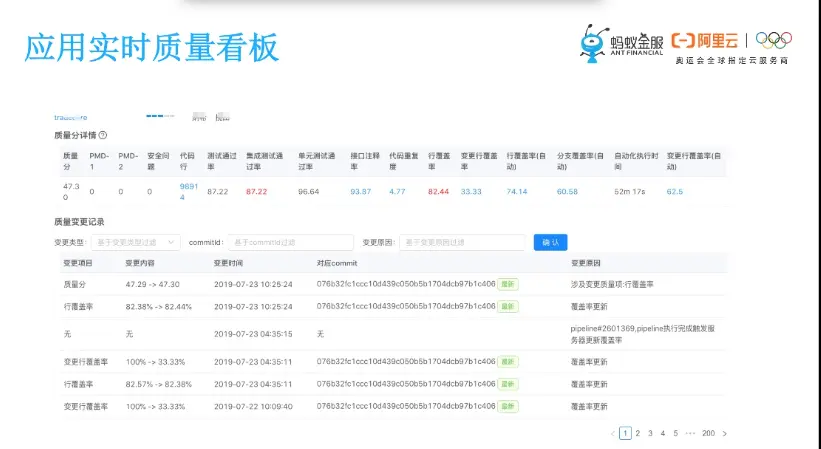This screenshot has width=821, height=449.
Task: Select page 5 in pagination
Action: click(675, 433)
